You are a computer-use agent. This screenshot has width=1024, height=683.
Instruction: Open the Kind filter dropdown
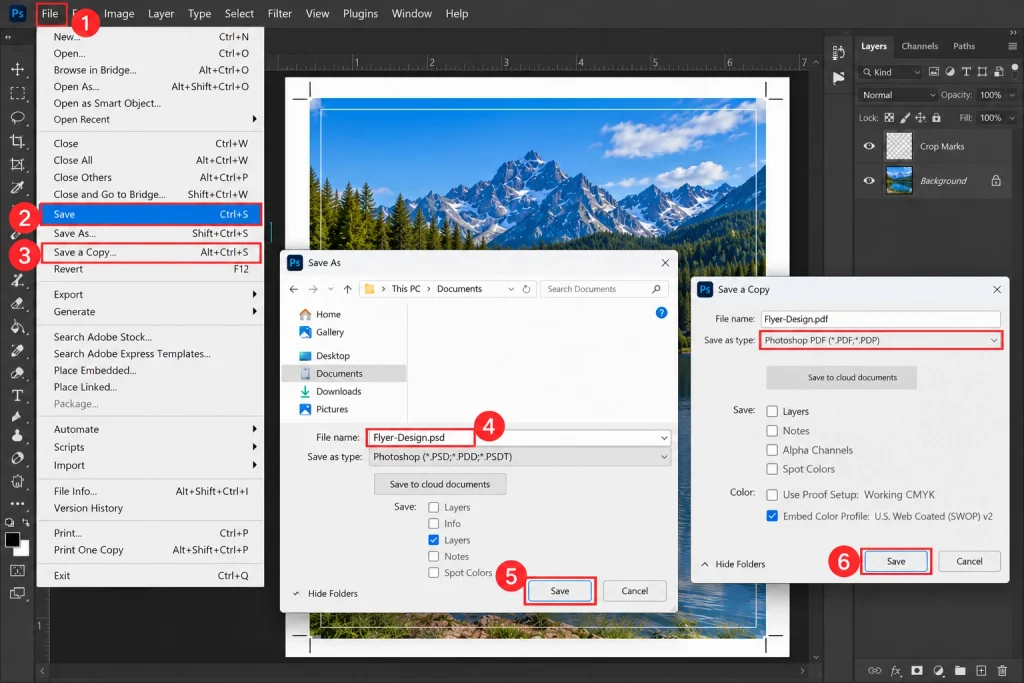tap(891, 72)
